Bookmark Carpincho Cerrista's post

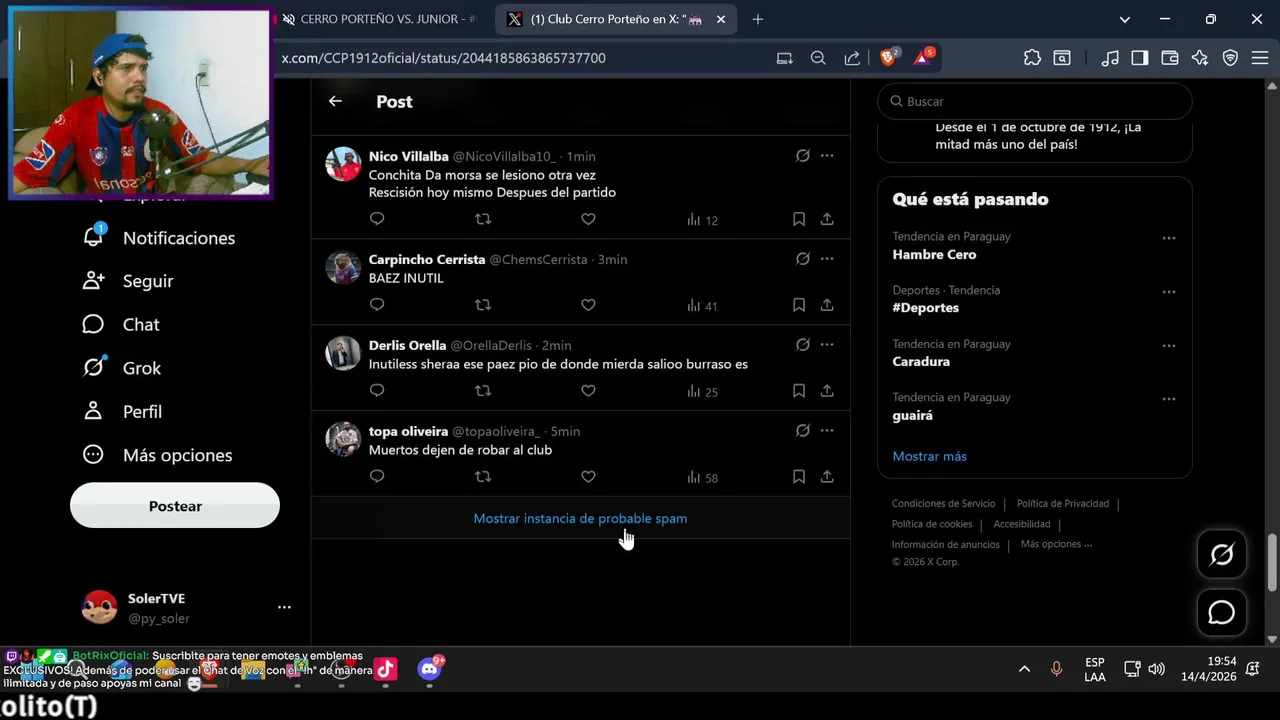click(799, 305)
